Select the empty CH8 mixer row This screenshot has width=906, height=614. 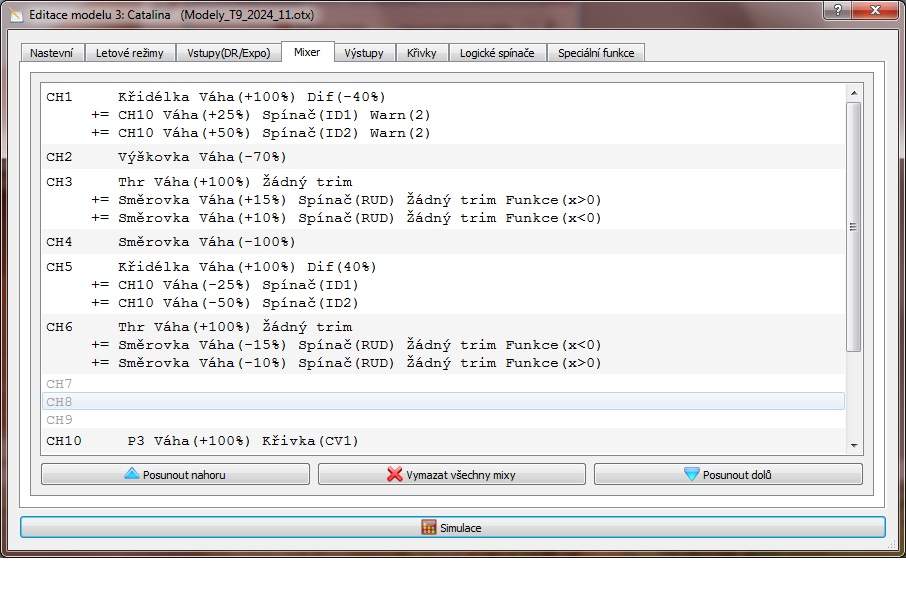[x=443, y=401]
